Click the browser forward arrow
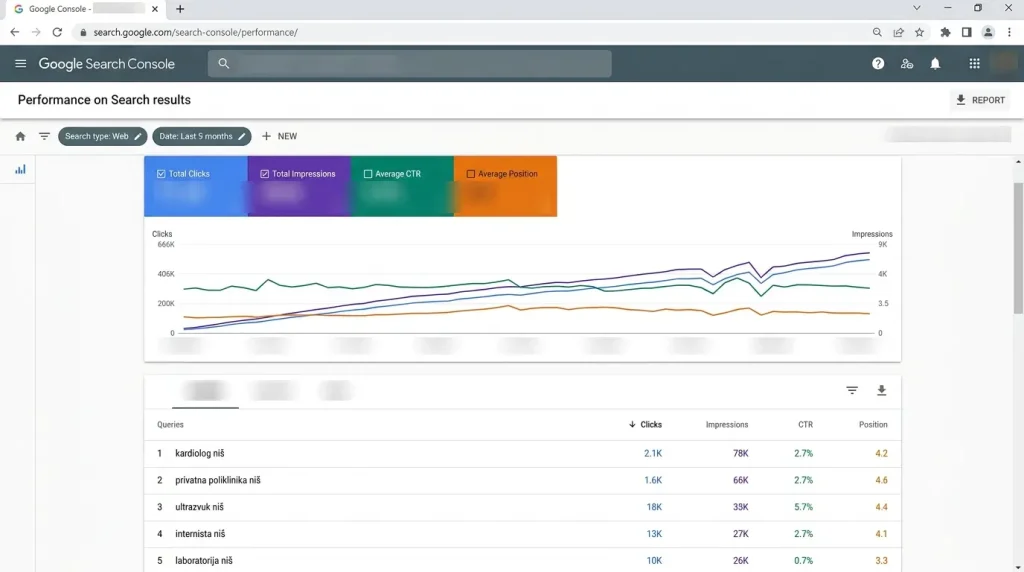The height and width of the screenshot is (572, 1024). coord(36,32)
